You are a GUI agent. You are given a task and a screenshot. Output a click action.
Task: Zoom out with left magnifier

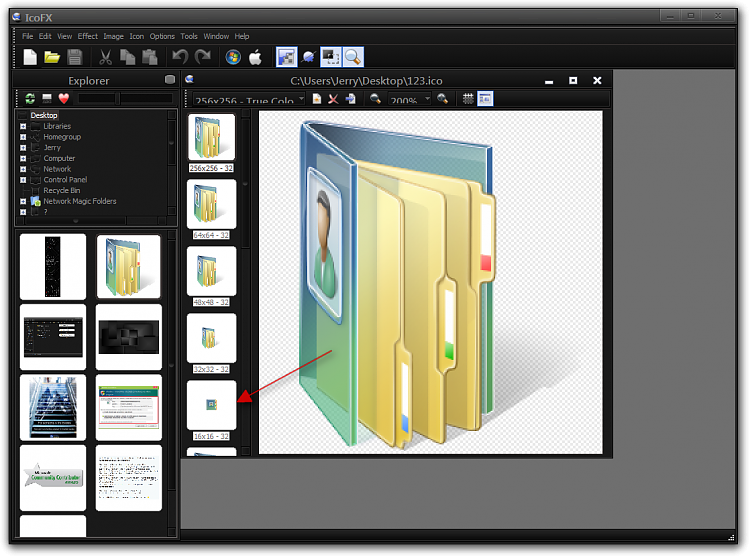tap(375, 99)
